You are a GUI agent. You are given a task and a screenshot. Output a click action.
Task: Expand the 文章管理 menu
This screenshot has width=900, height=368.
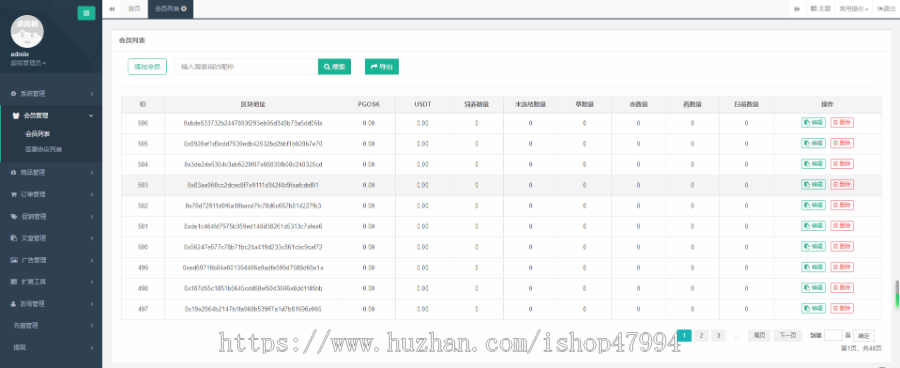pyautogui.click(x=51, y=238)
